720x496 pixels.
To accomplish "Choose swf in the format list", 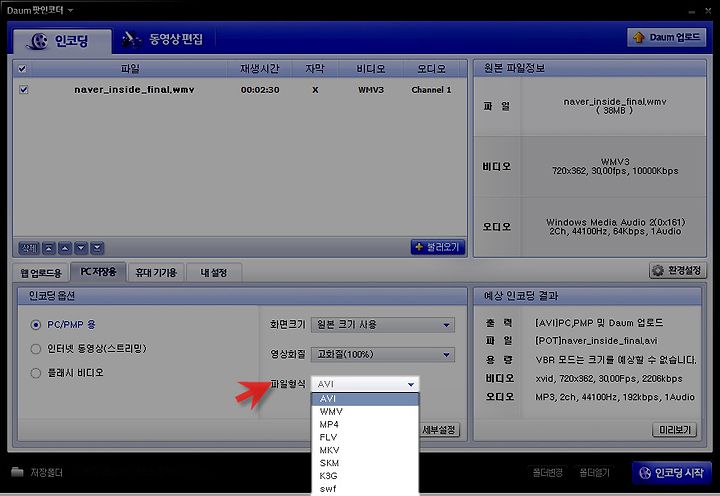I will (x=365, y=489).
